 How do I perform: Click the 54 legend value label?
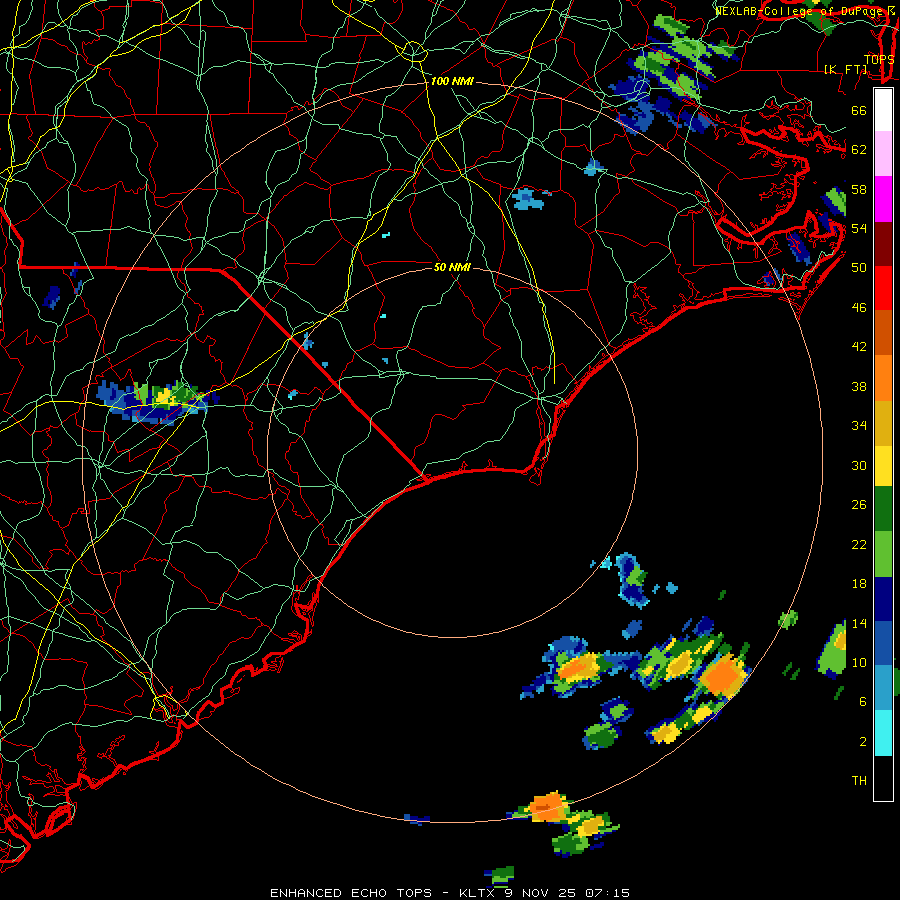(x=859, y=228)
